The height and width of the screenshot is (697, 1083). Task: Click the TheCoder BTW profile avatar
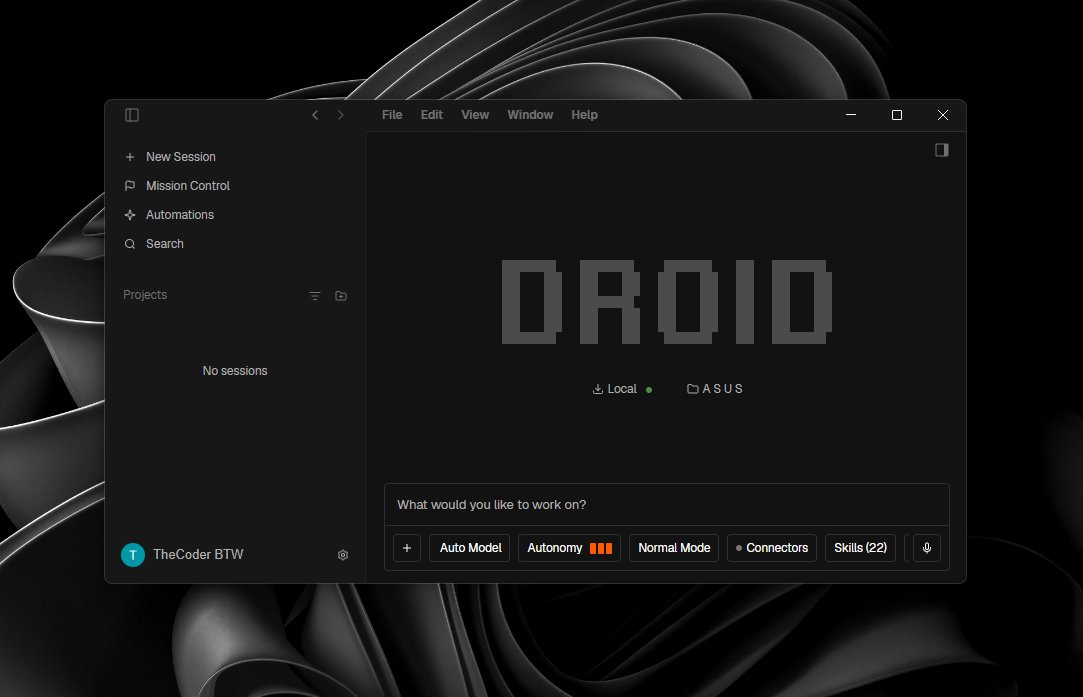click(x=133, y=555)
